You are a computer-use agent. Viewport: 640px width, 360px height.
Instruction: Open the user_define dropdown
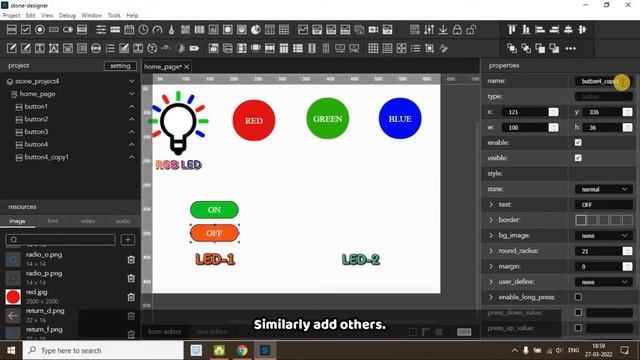pos(604,282)
